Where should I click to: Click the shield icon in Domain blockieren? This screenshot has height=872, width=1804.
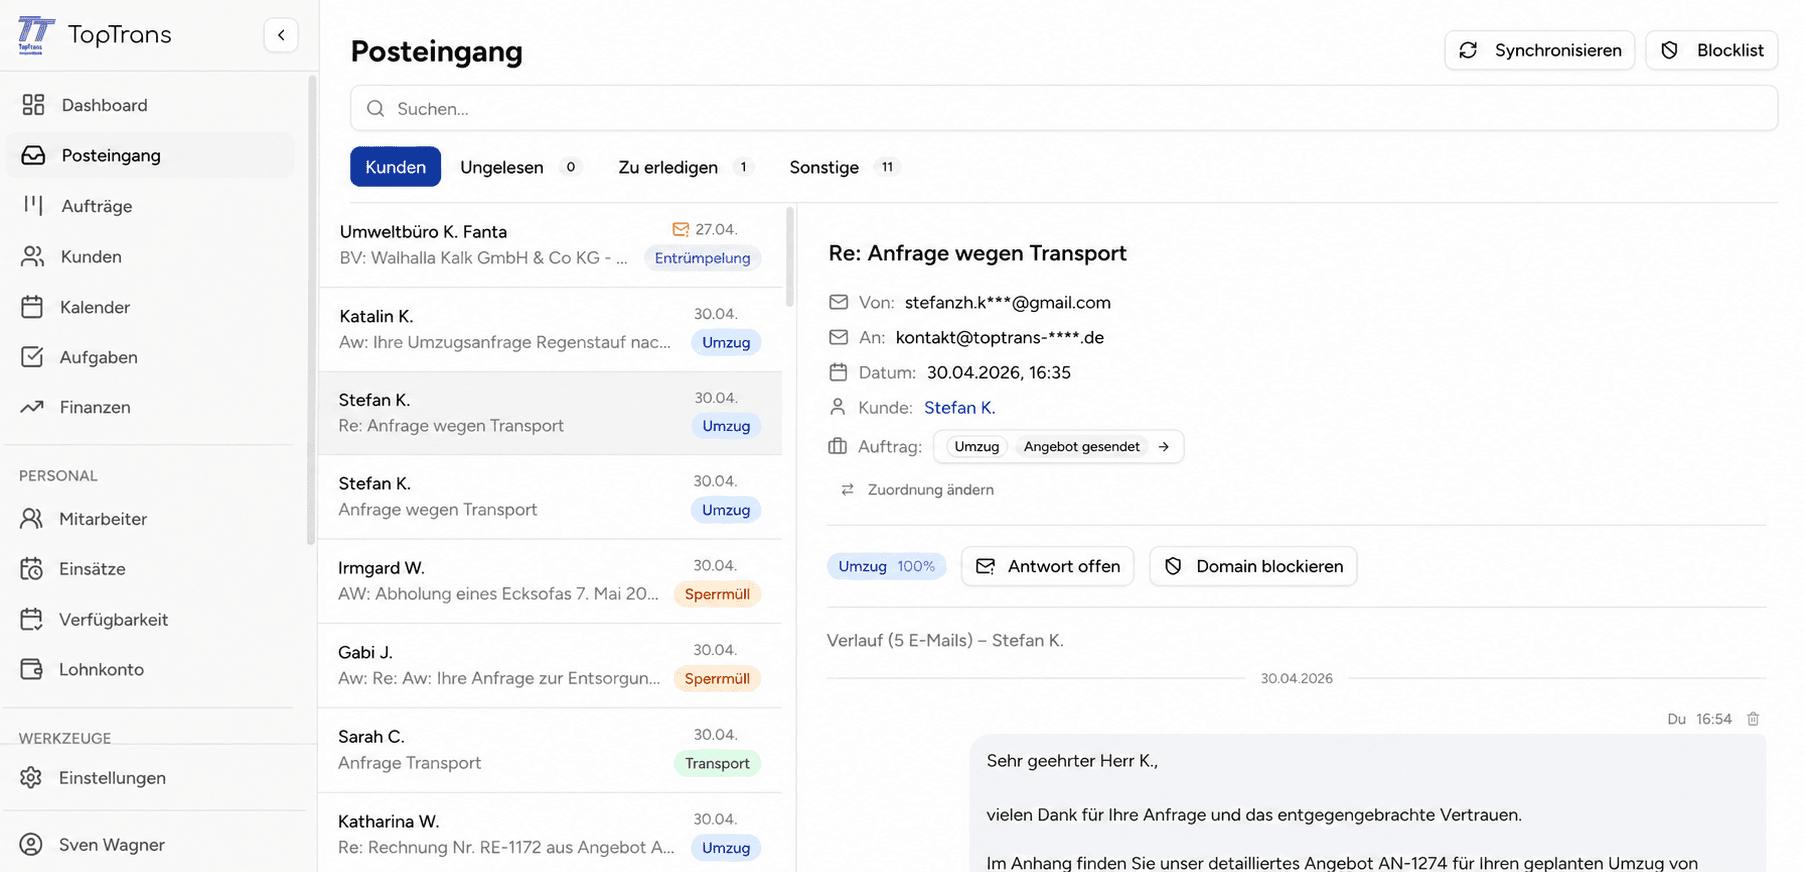pyautogui.click(x=1173, y=566)
